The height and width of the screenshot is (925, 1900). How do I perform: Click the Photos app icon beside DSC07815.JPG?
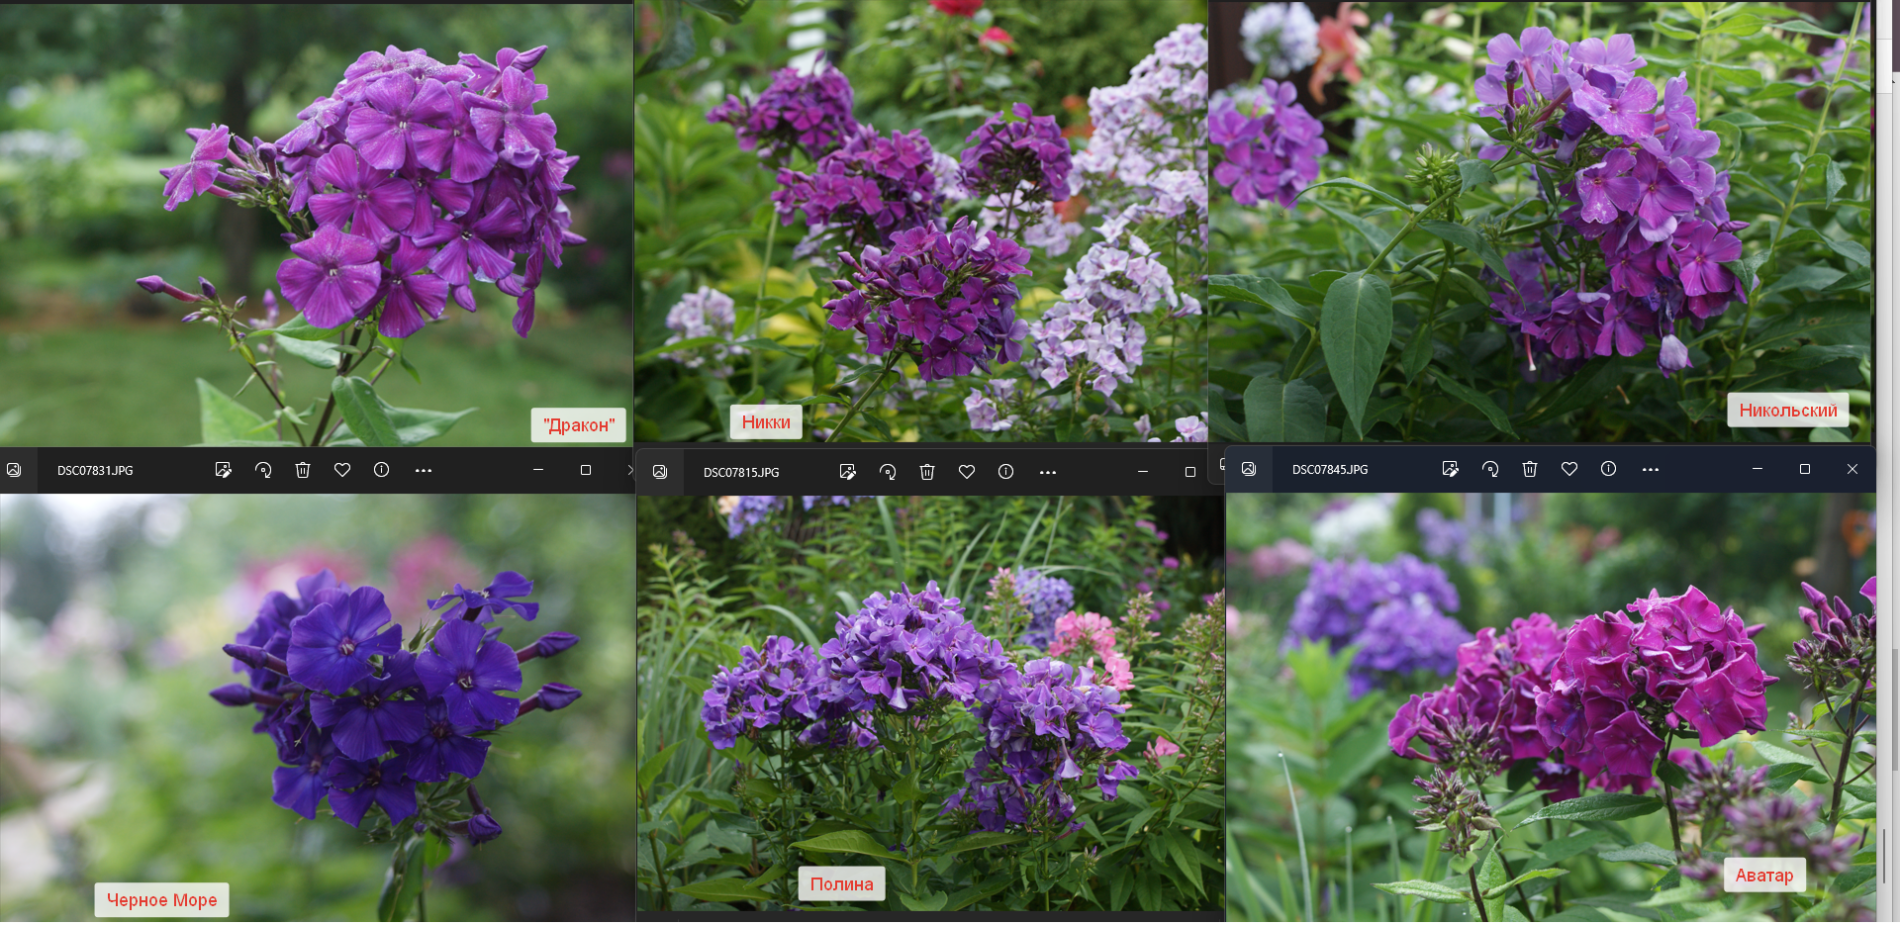660,472
